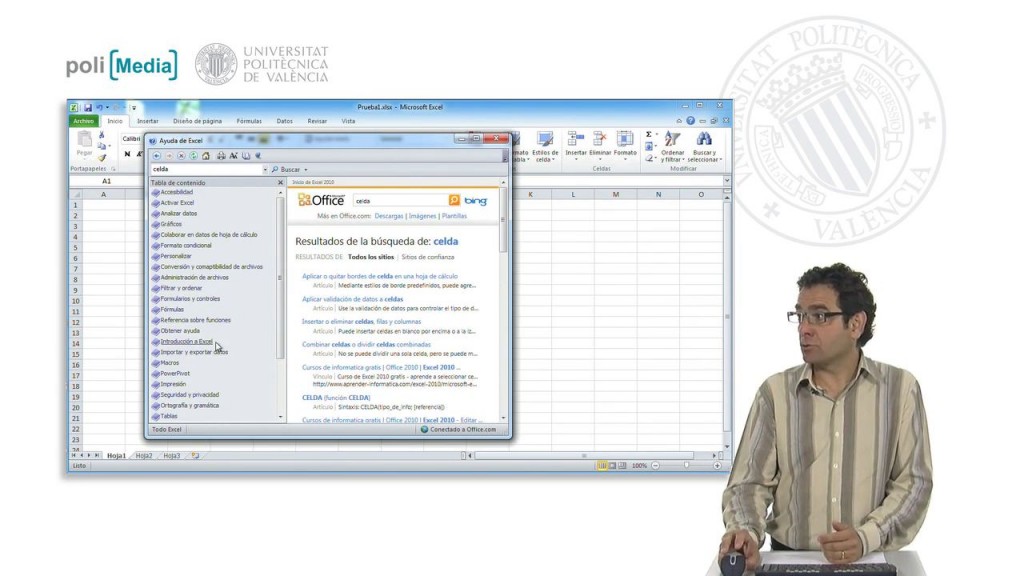Click the zoom in plus button

[x=717, y=466]
